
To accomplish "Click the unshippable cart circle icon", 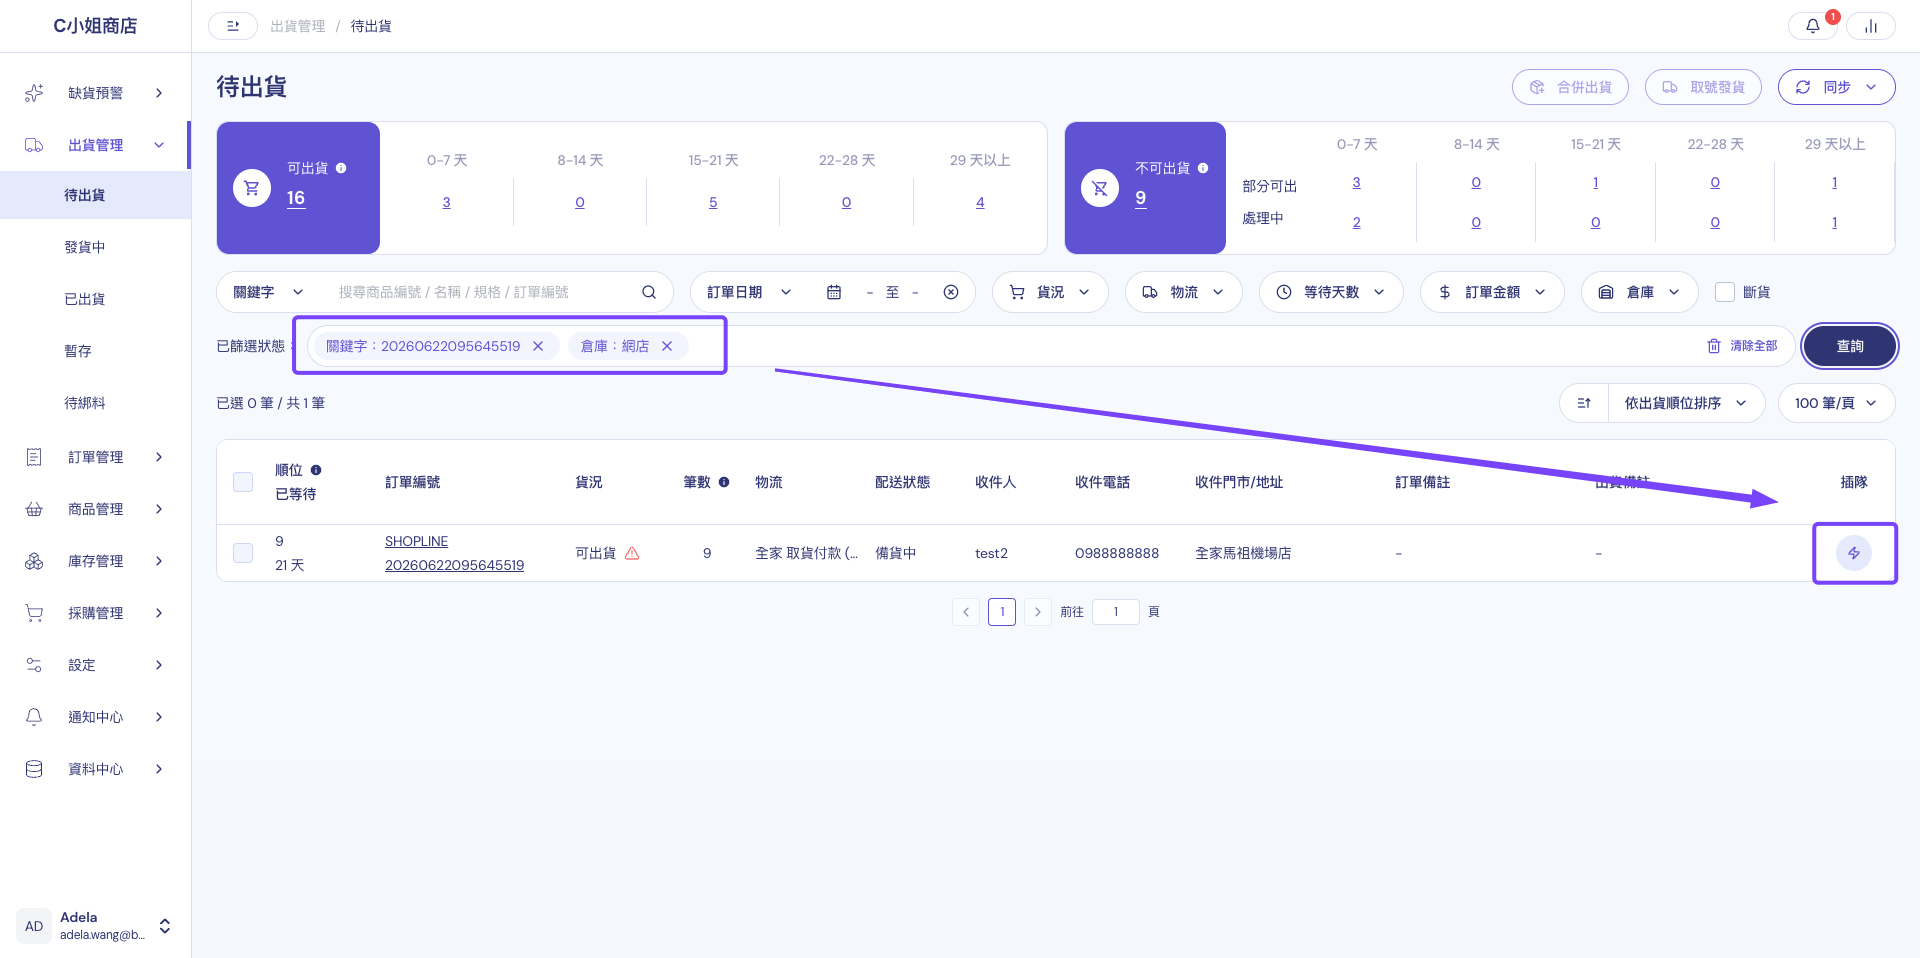I will (1100, 188).
